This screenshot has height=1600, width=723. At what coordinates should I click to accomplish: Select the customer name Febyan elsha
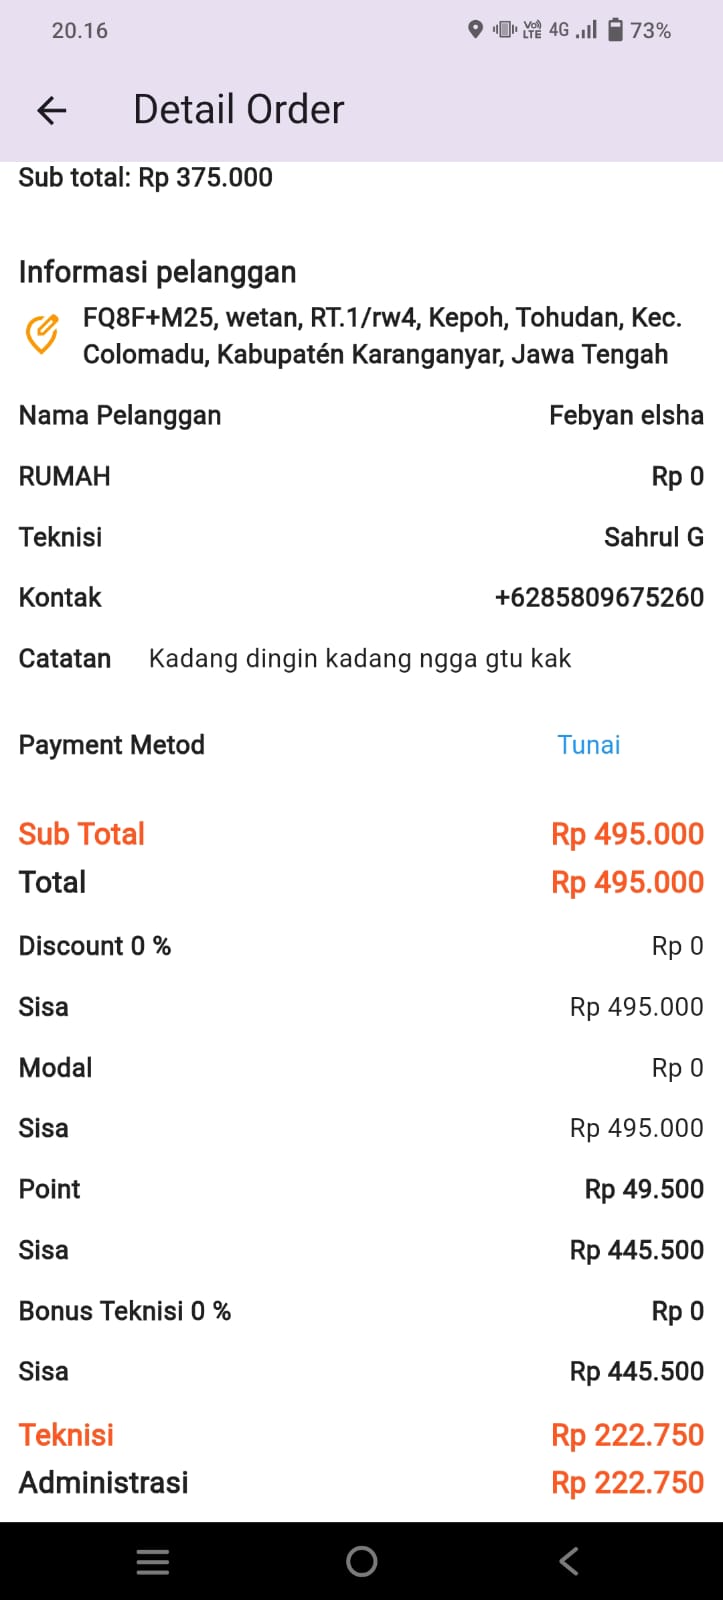[626, 416]
